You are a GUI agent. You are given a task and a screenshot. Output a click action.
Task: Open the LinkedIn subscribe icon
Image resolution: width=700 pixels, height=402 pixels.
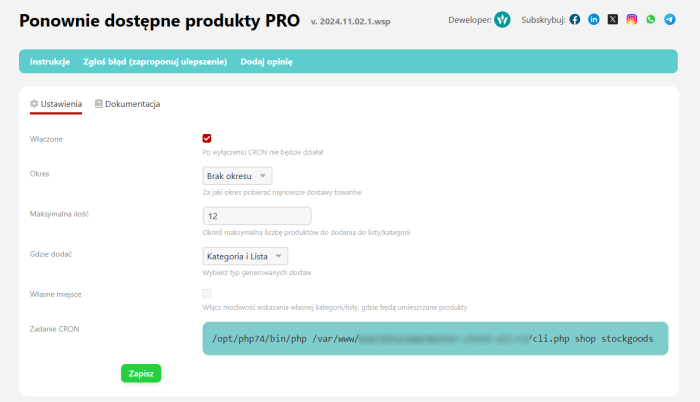pos(594,19)
